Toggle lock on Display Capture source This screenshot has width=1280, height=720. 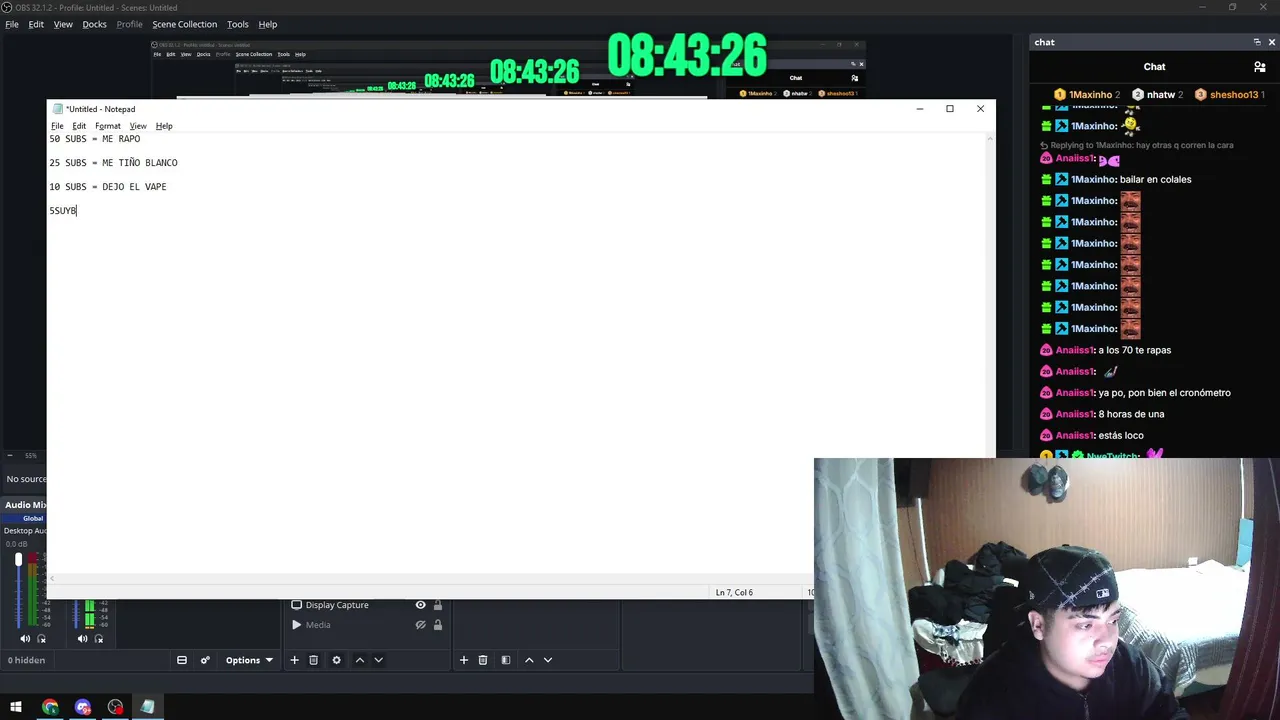click(438, 605)
